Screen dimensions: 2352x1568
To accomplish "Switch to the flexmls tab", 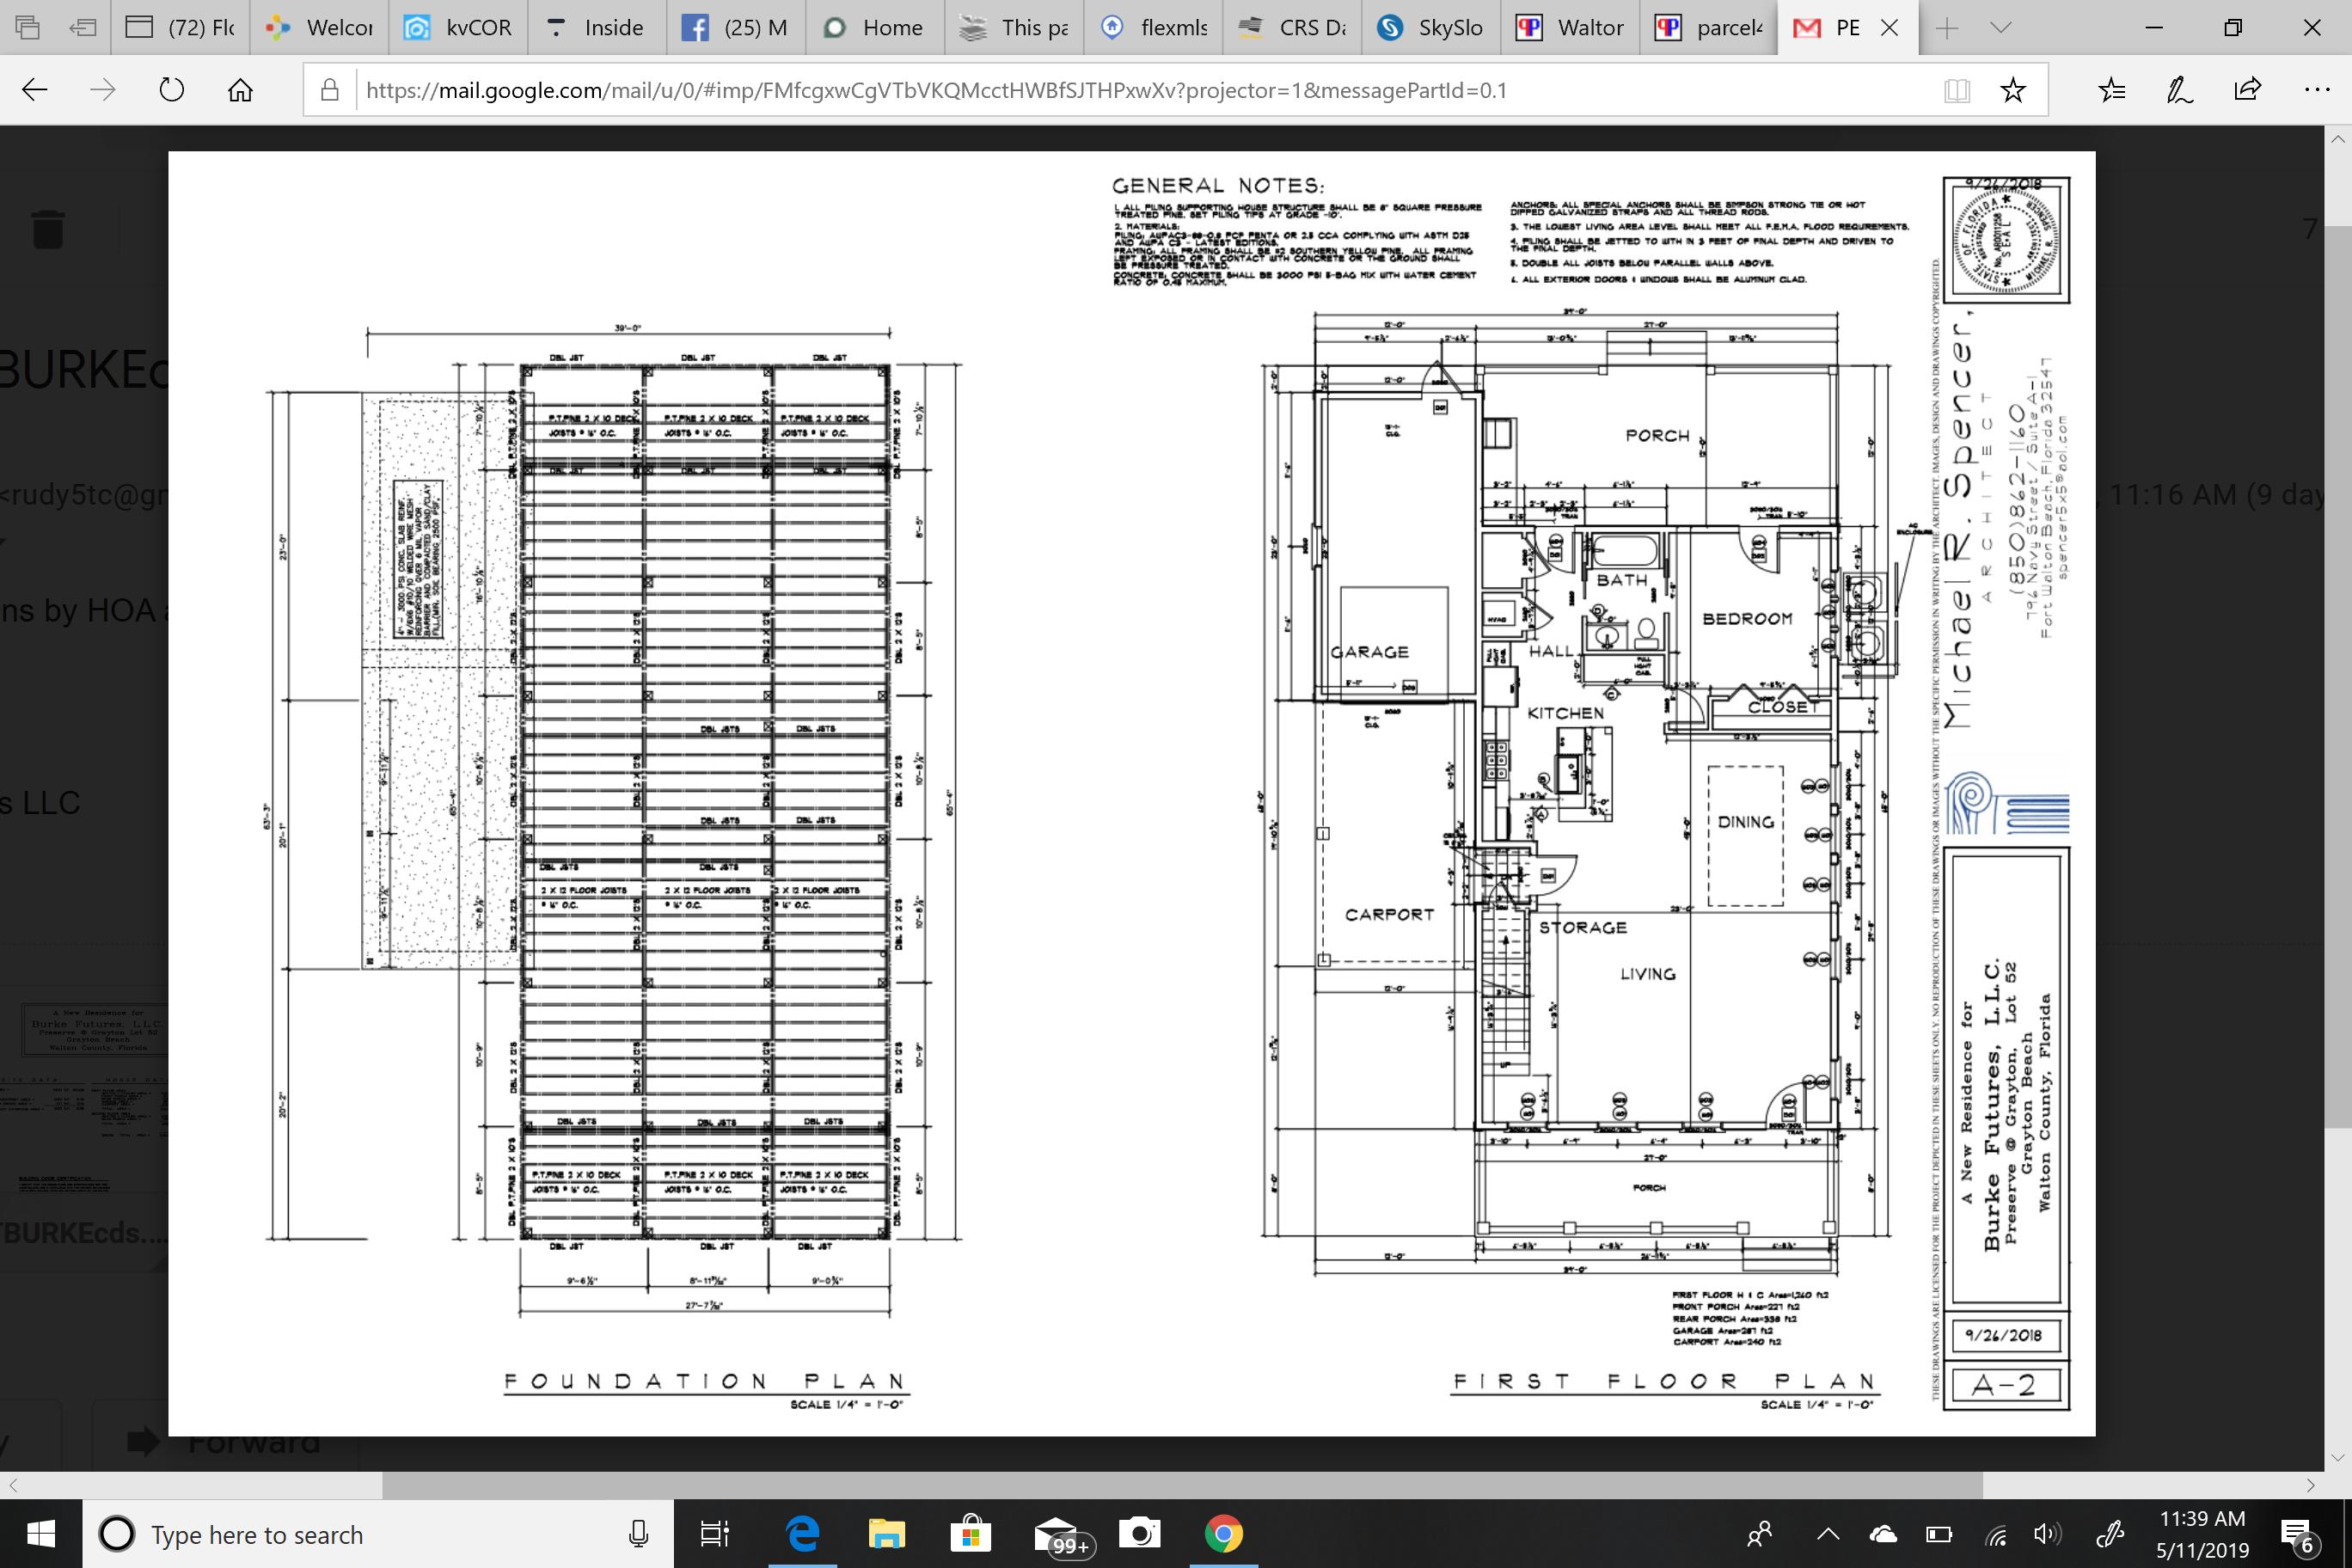I will pyautogui.click(x=1156, y=28).
